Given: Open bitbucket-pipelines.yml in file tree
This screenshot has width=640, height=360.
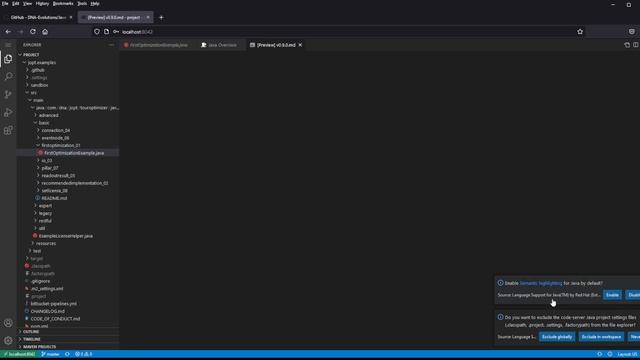Looking at the screenshot, I should pos(68,304).
